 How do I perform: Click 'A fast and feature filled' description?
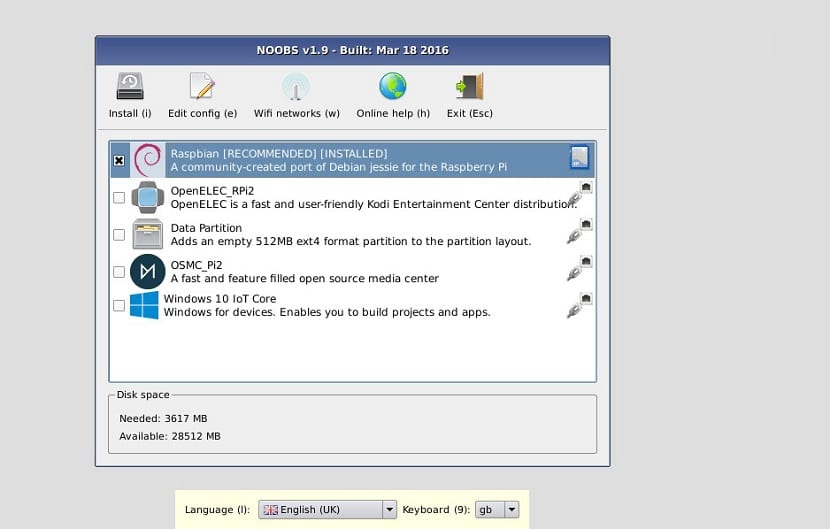point(304,279)
